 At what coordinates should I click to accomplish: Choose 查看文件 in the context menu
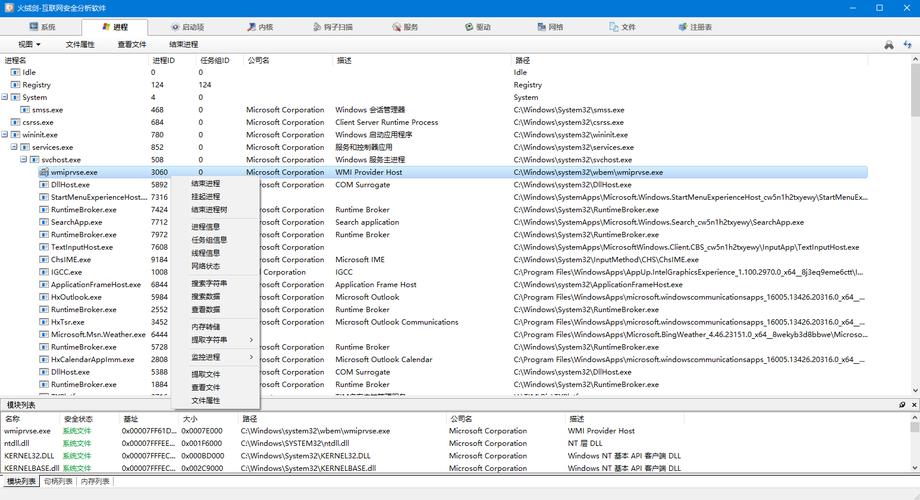(205, 387)
